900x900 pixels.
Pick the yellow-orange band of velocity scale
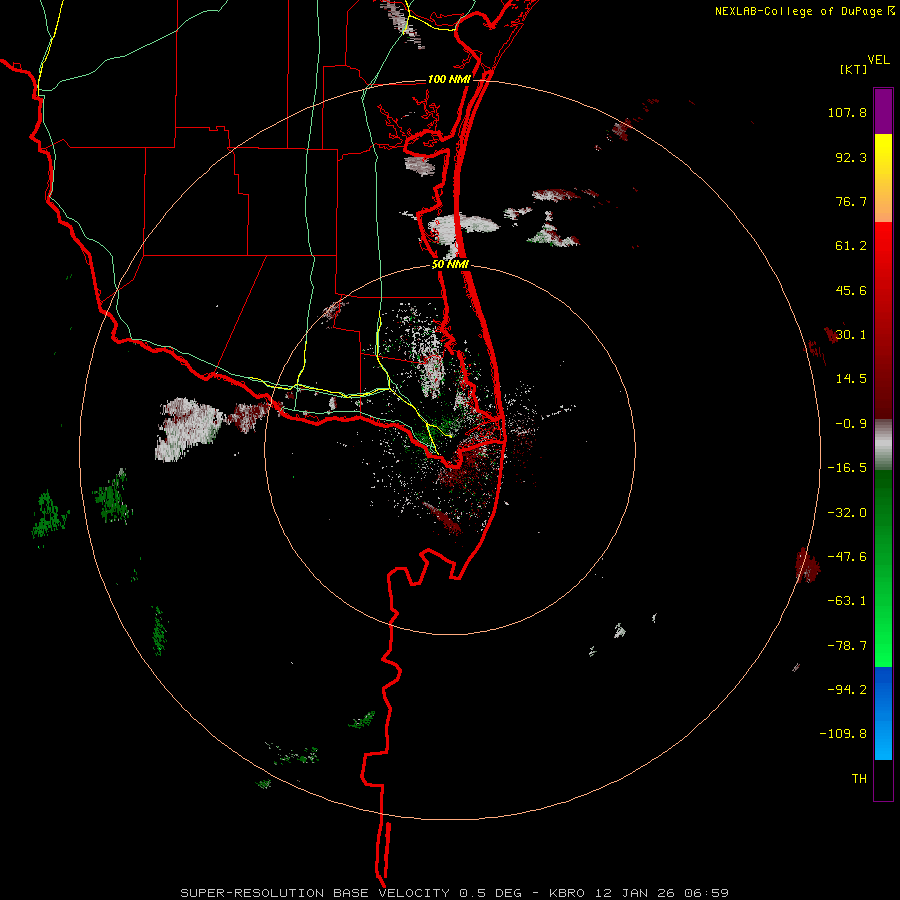click(883, 178)
